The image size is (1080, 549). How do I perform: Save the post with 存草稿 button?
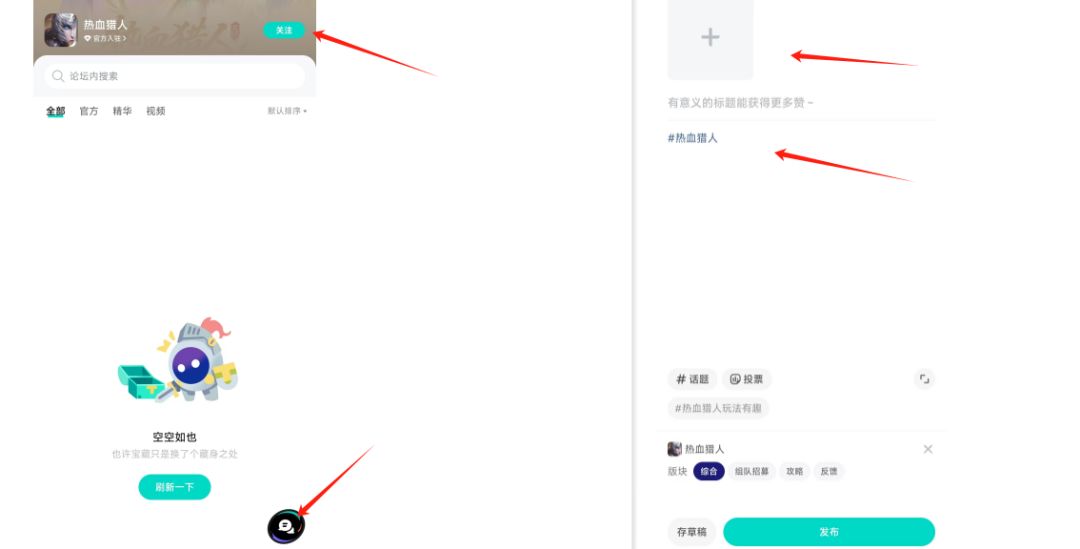(x=692, y=532)
